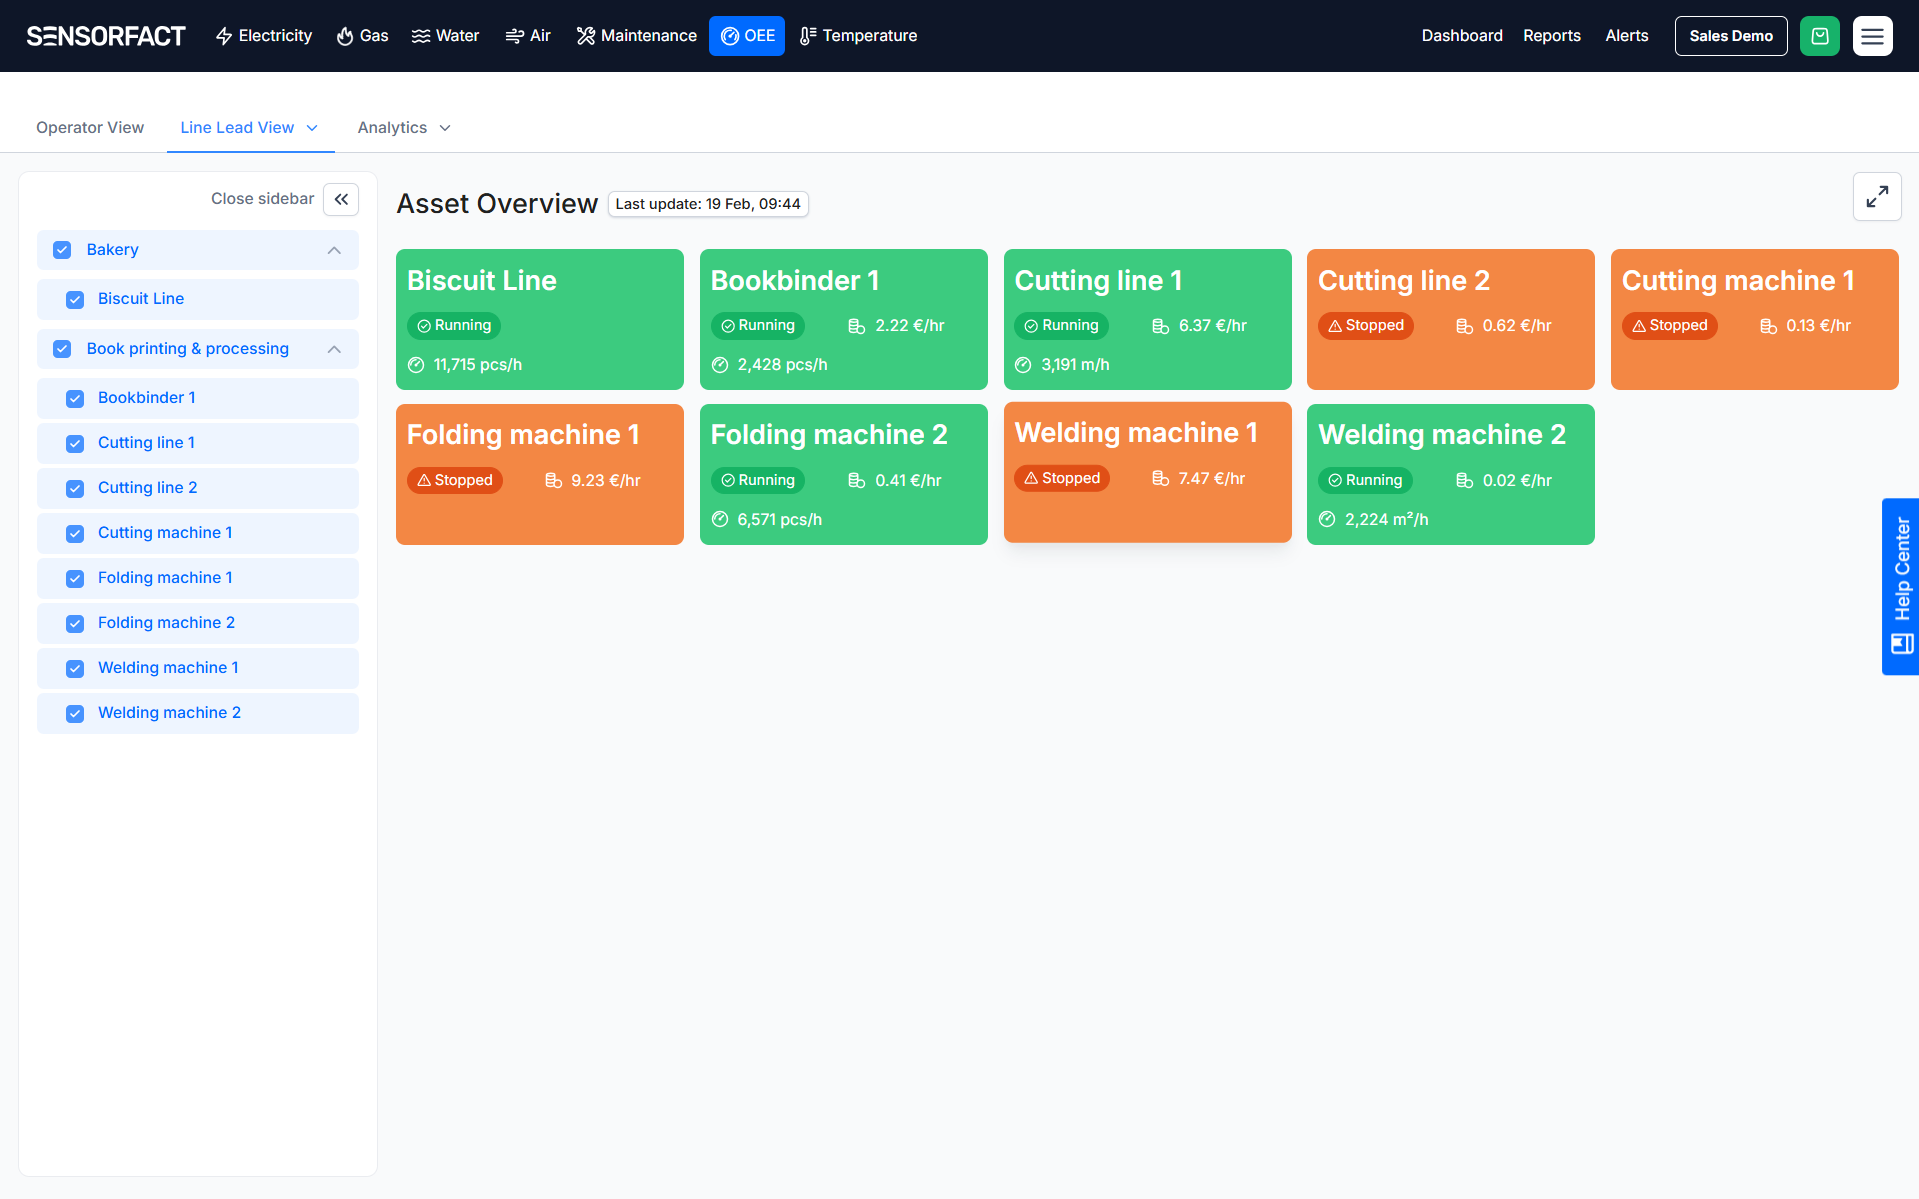Collapse the Book printing & processing group

pos(334,349)
